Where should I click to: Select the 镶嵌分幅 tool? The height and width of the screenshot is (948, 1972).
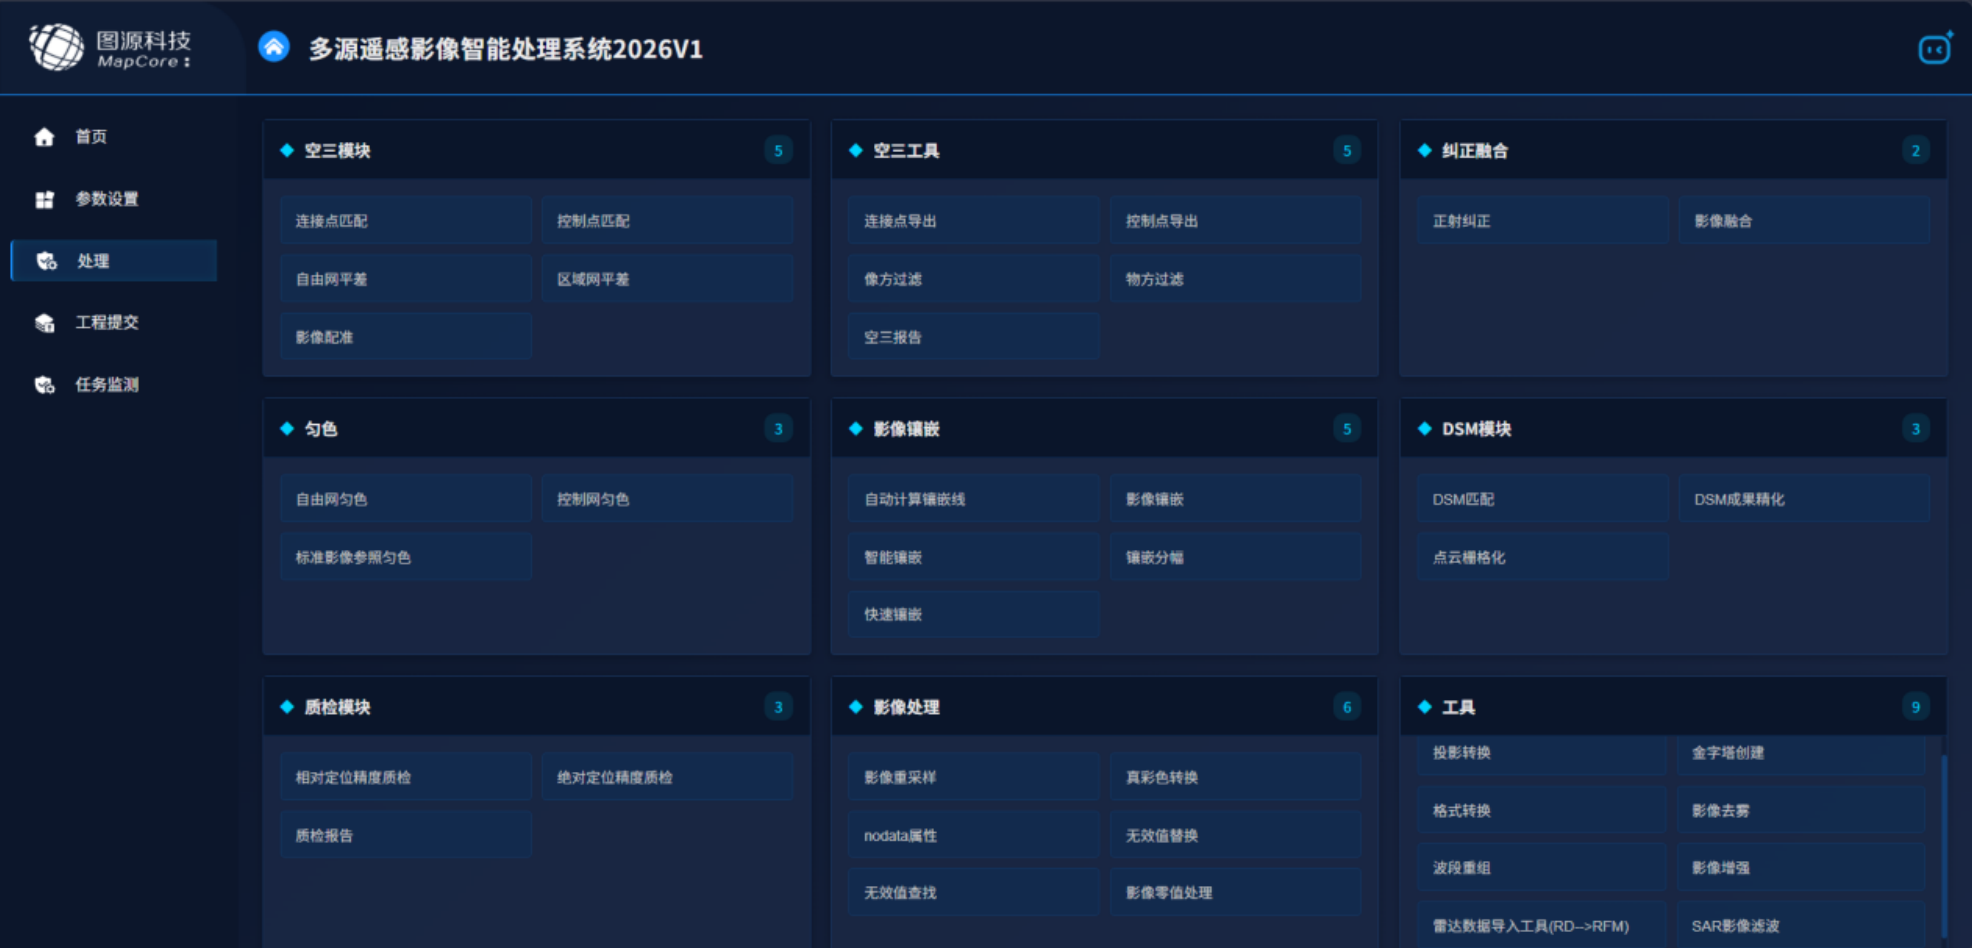[x=1236, y=557]
